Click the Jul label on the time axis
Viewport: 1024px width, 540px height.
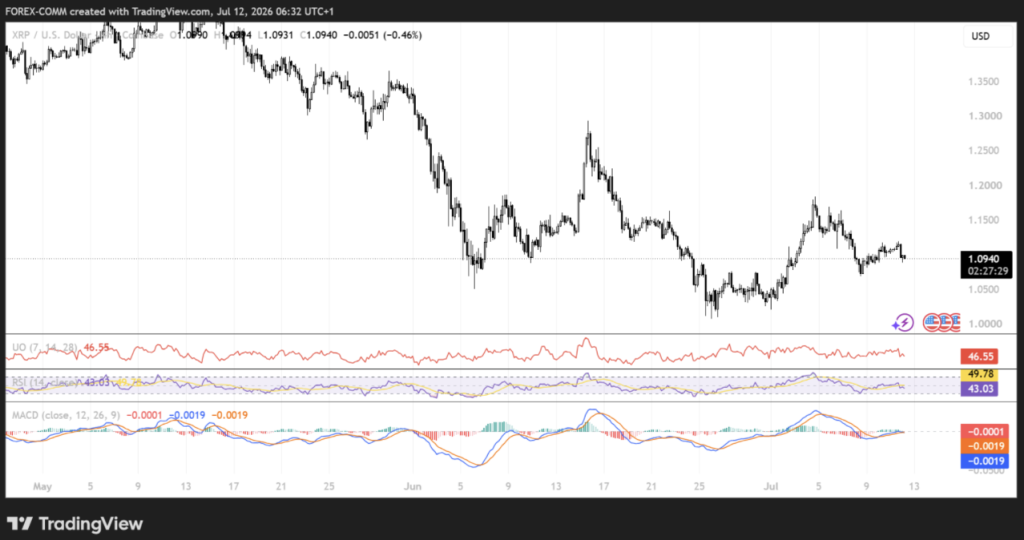point(772,486)
